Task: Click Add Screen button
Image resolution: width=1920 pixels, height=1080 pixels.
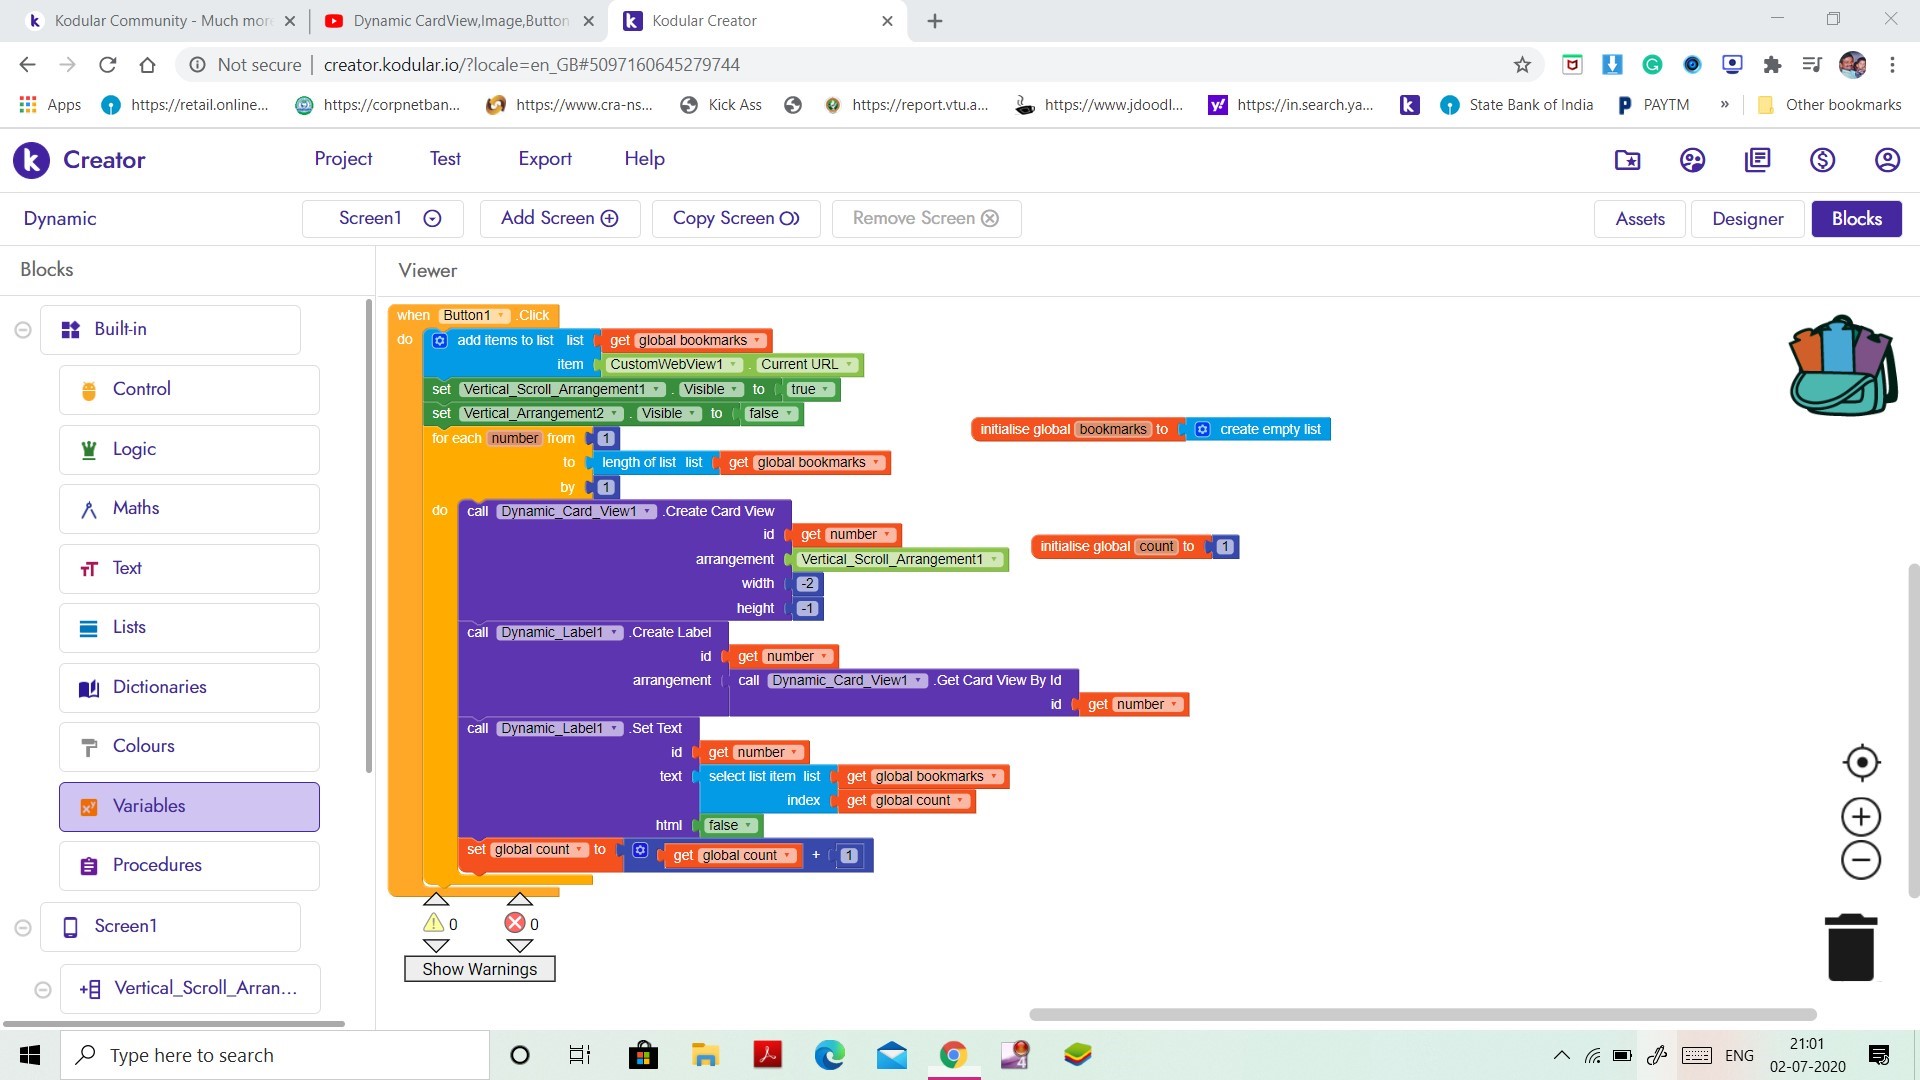Action: click(x=560, y=219)
